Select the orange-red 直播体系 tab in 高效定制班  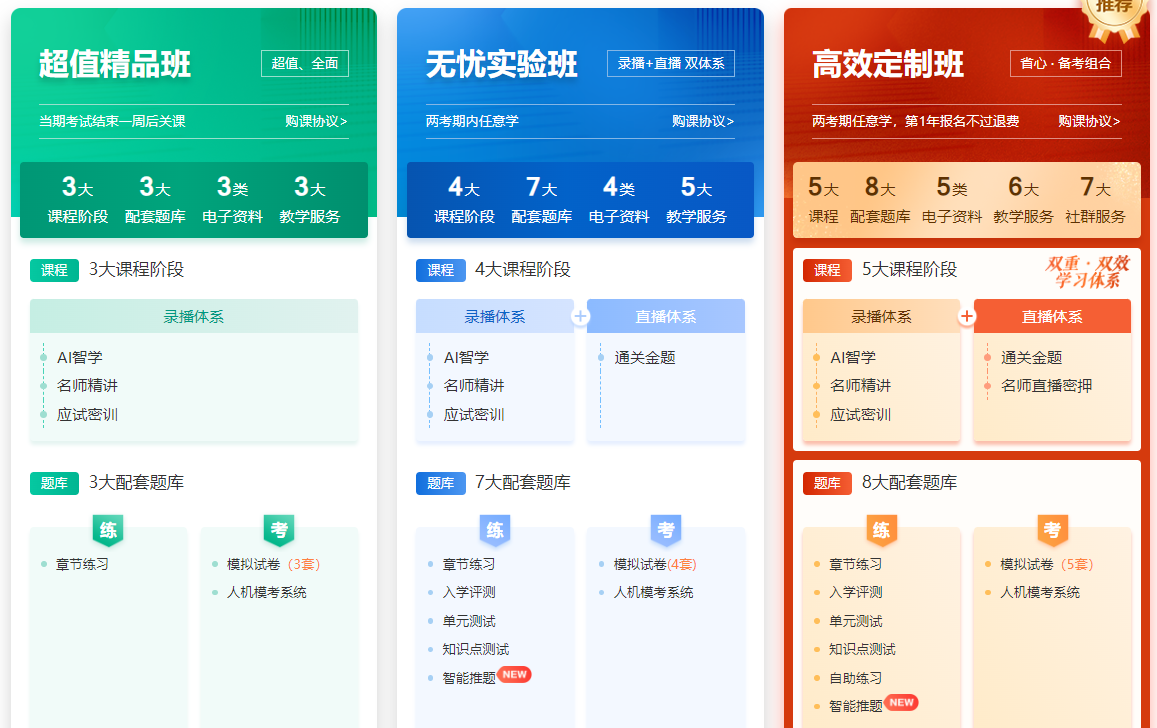[1052, 316]
